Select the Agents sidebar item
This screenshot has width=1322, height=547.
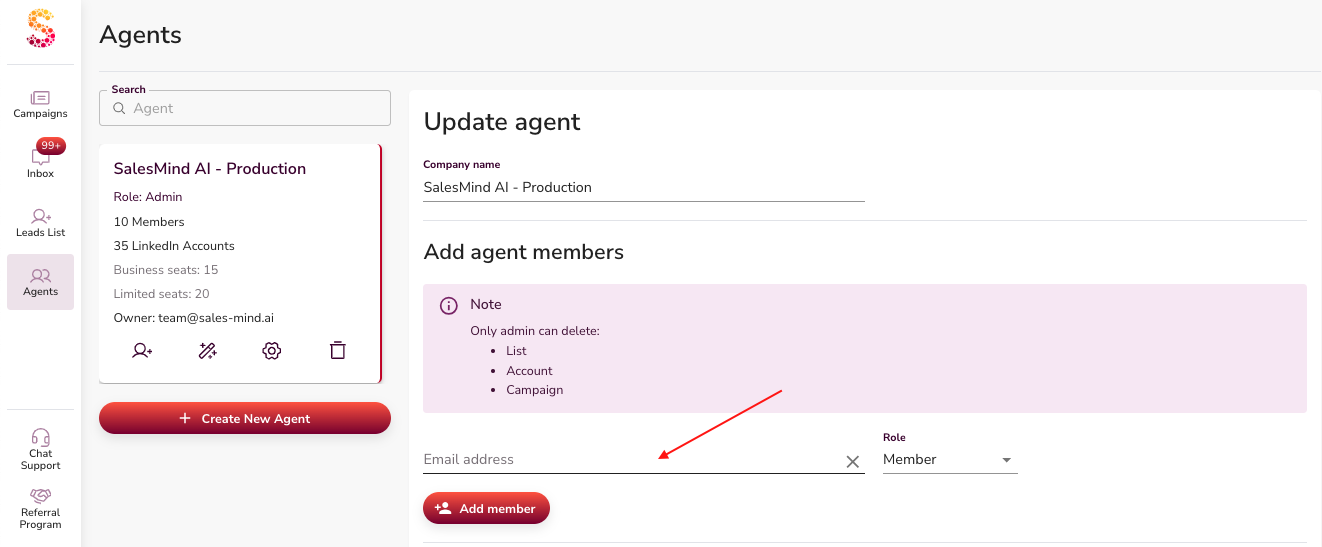[x=40, y=281]
